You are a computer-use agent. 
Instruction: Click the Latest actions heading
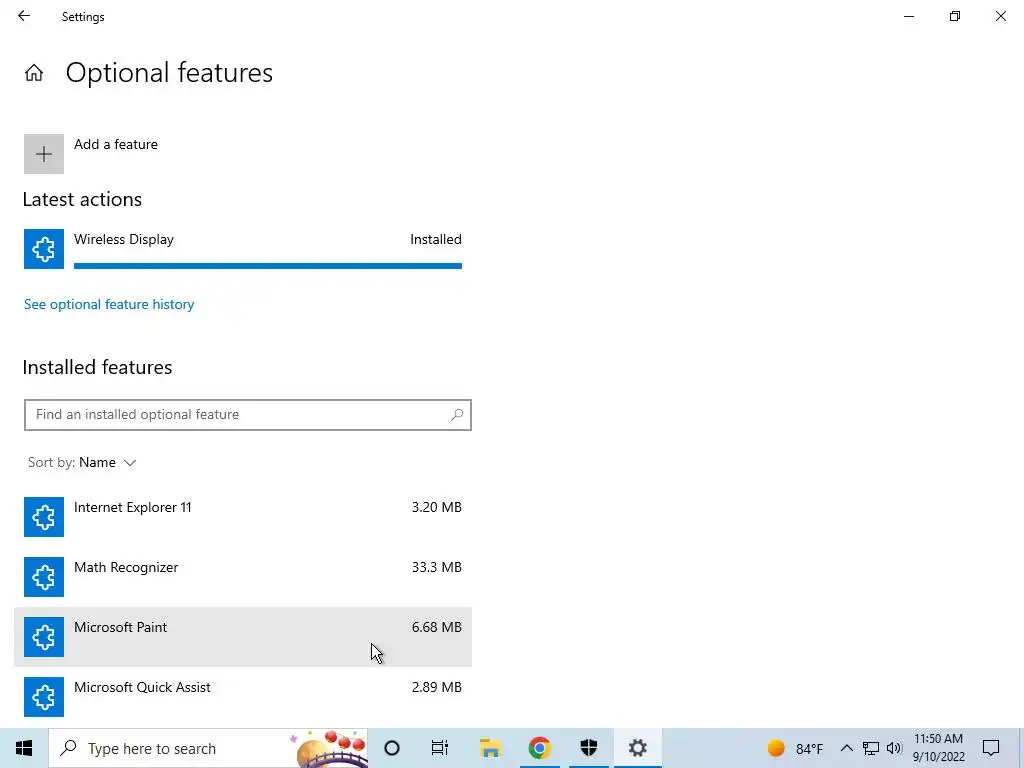click(x=82, y=200)
